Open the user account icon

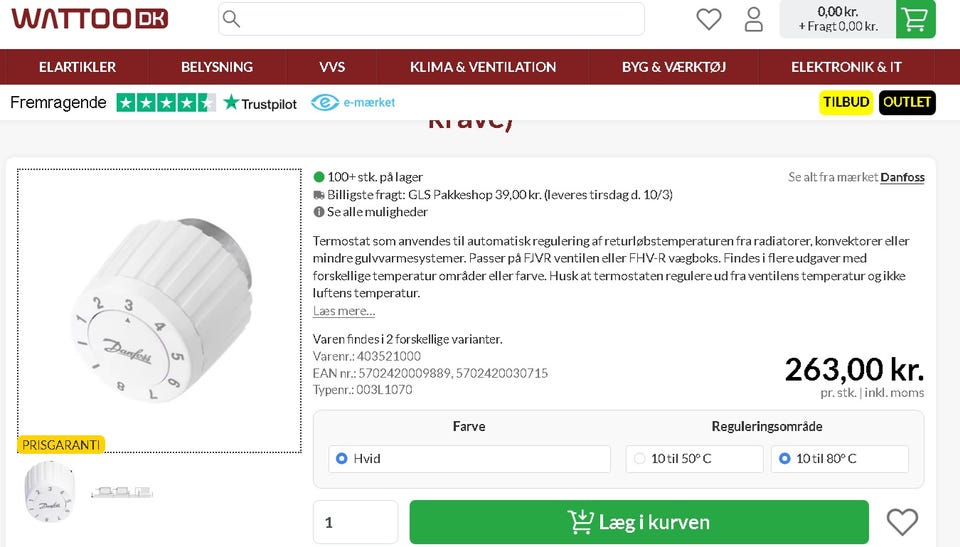click(754, 19)
